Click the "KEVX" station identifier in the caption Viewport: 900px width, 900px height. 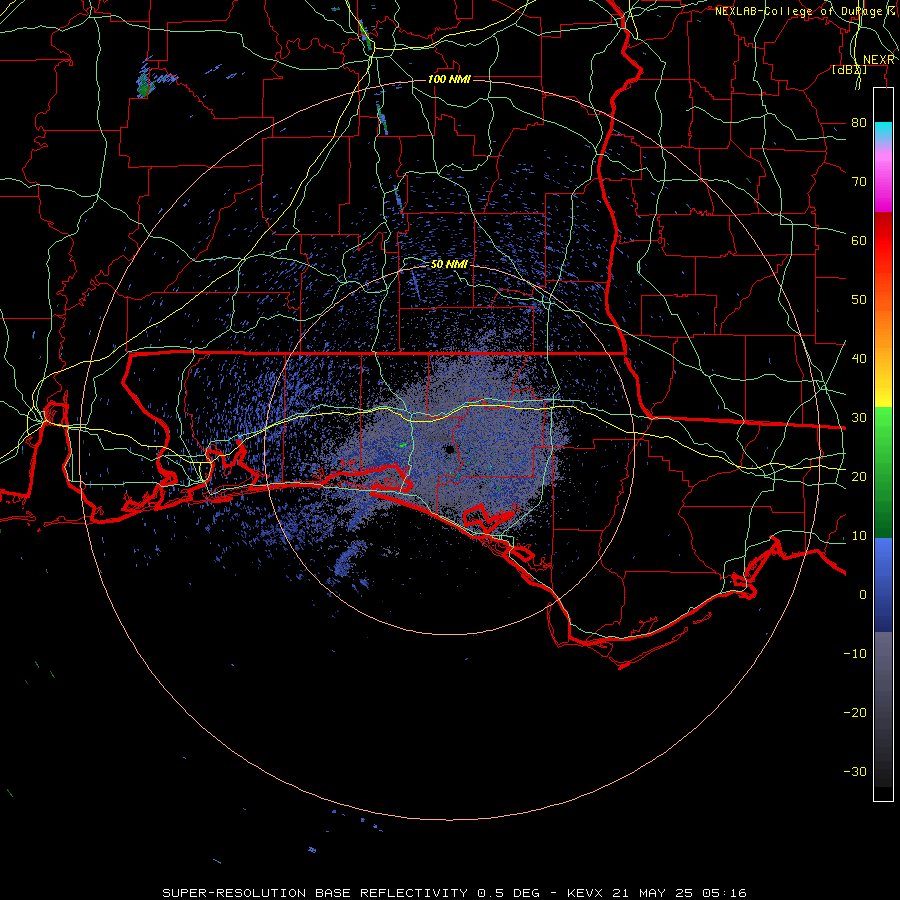click(585, 893)
